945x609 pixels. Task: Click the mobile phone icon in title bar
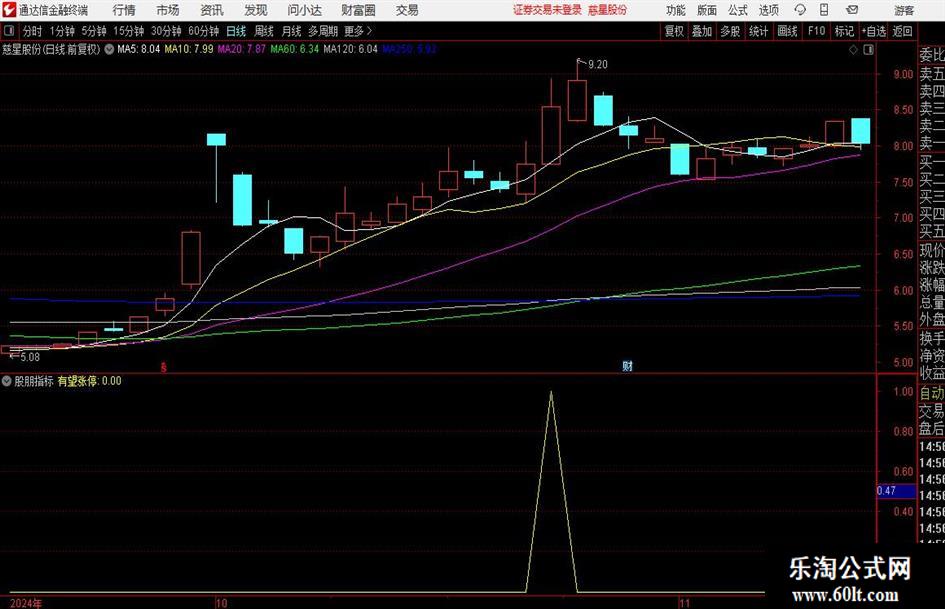pyautogui.click(x=823, y=10)
